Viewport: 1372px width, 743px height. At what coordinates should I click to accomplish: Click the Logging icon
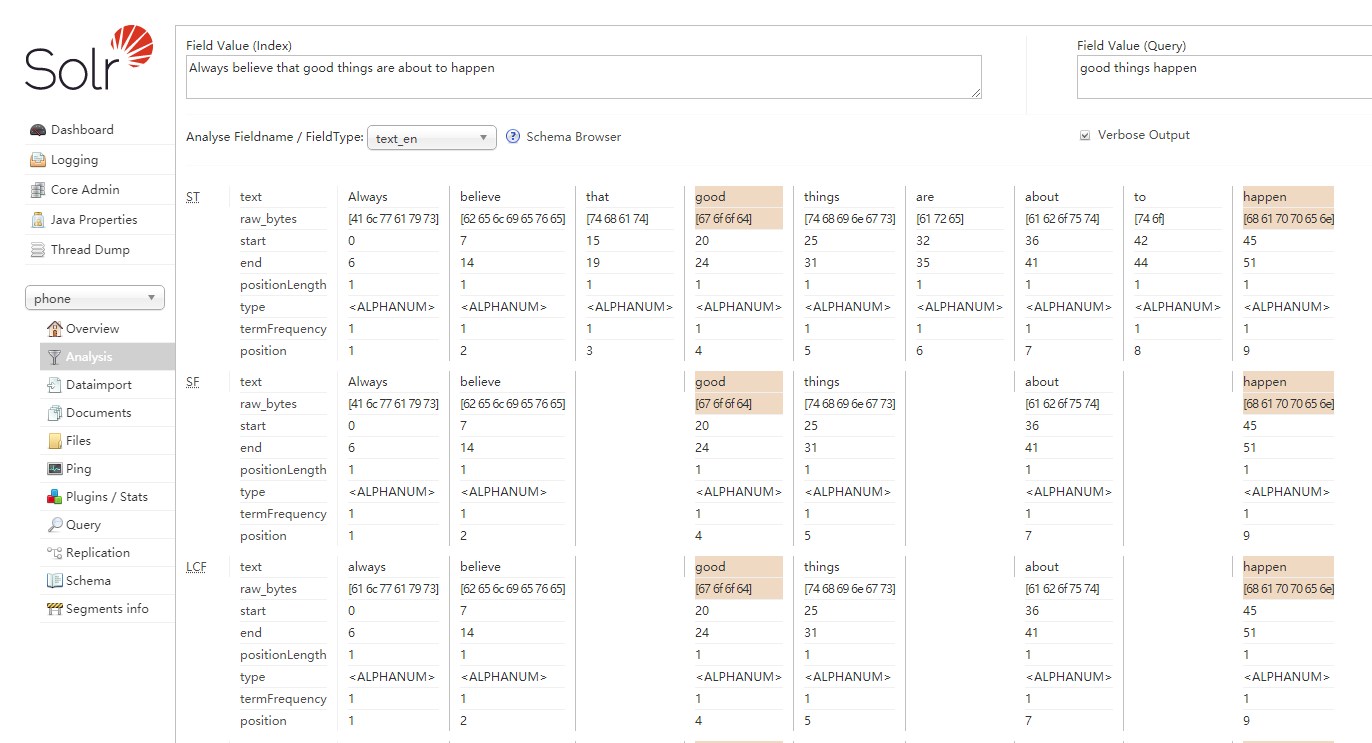click(x=38, y=160)
